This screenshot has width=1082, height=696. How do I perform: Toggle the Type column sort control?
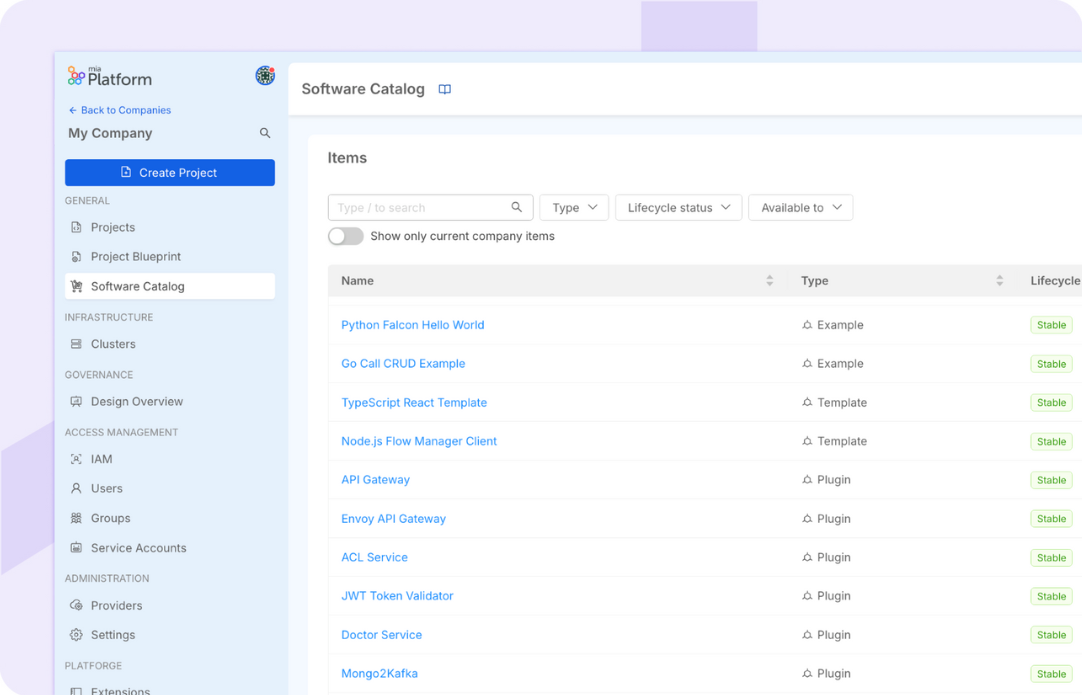[x=999, y=281]
